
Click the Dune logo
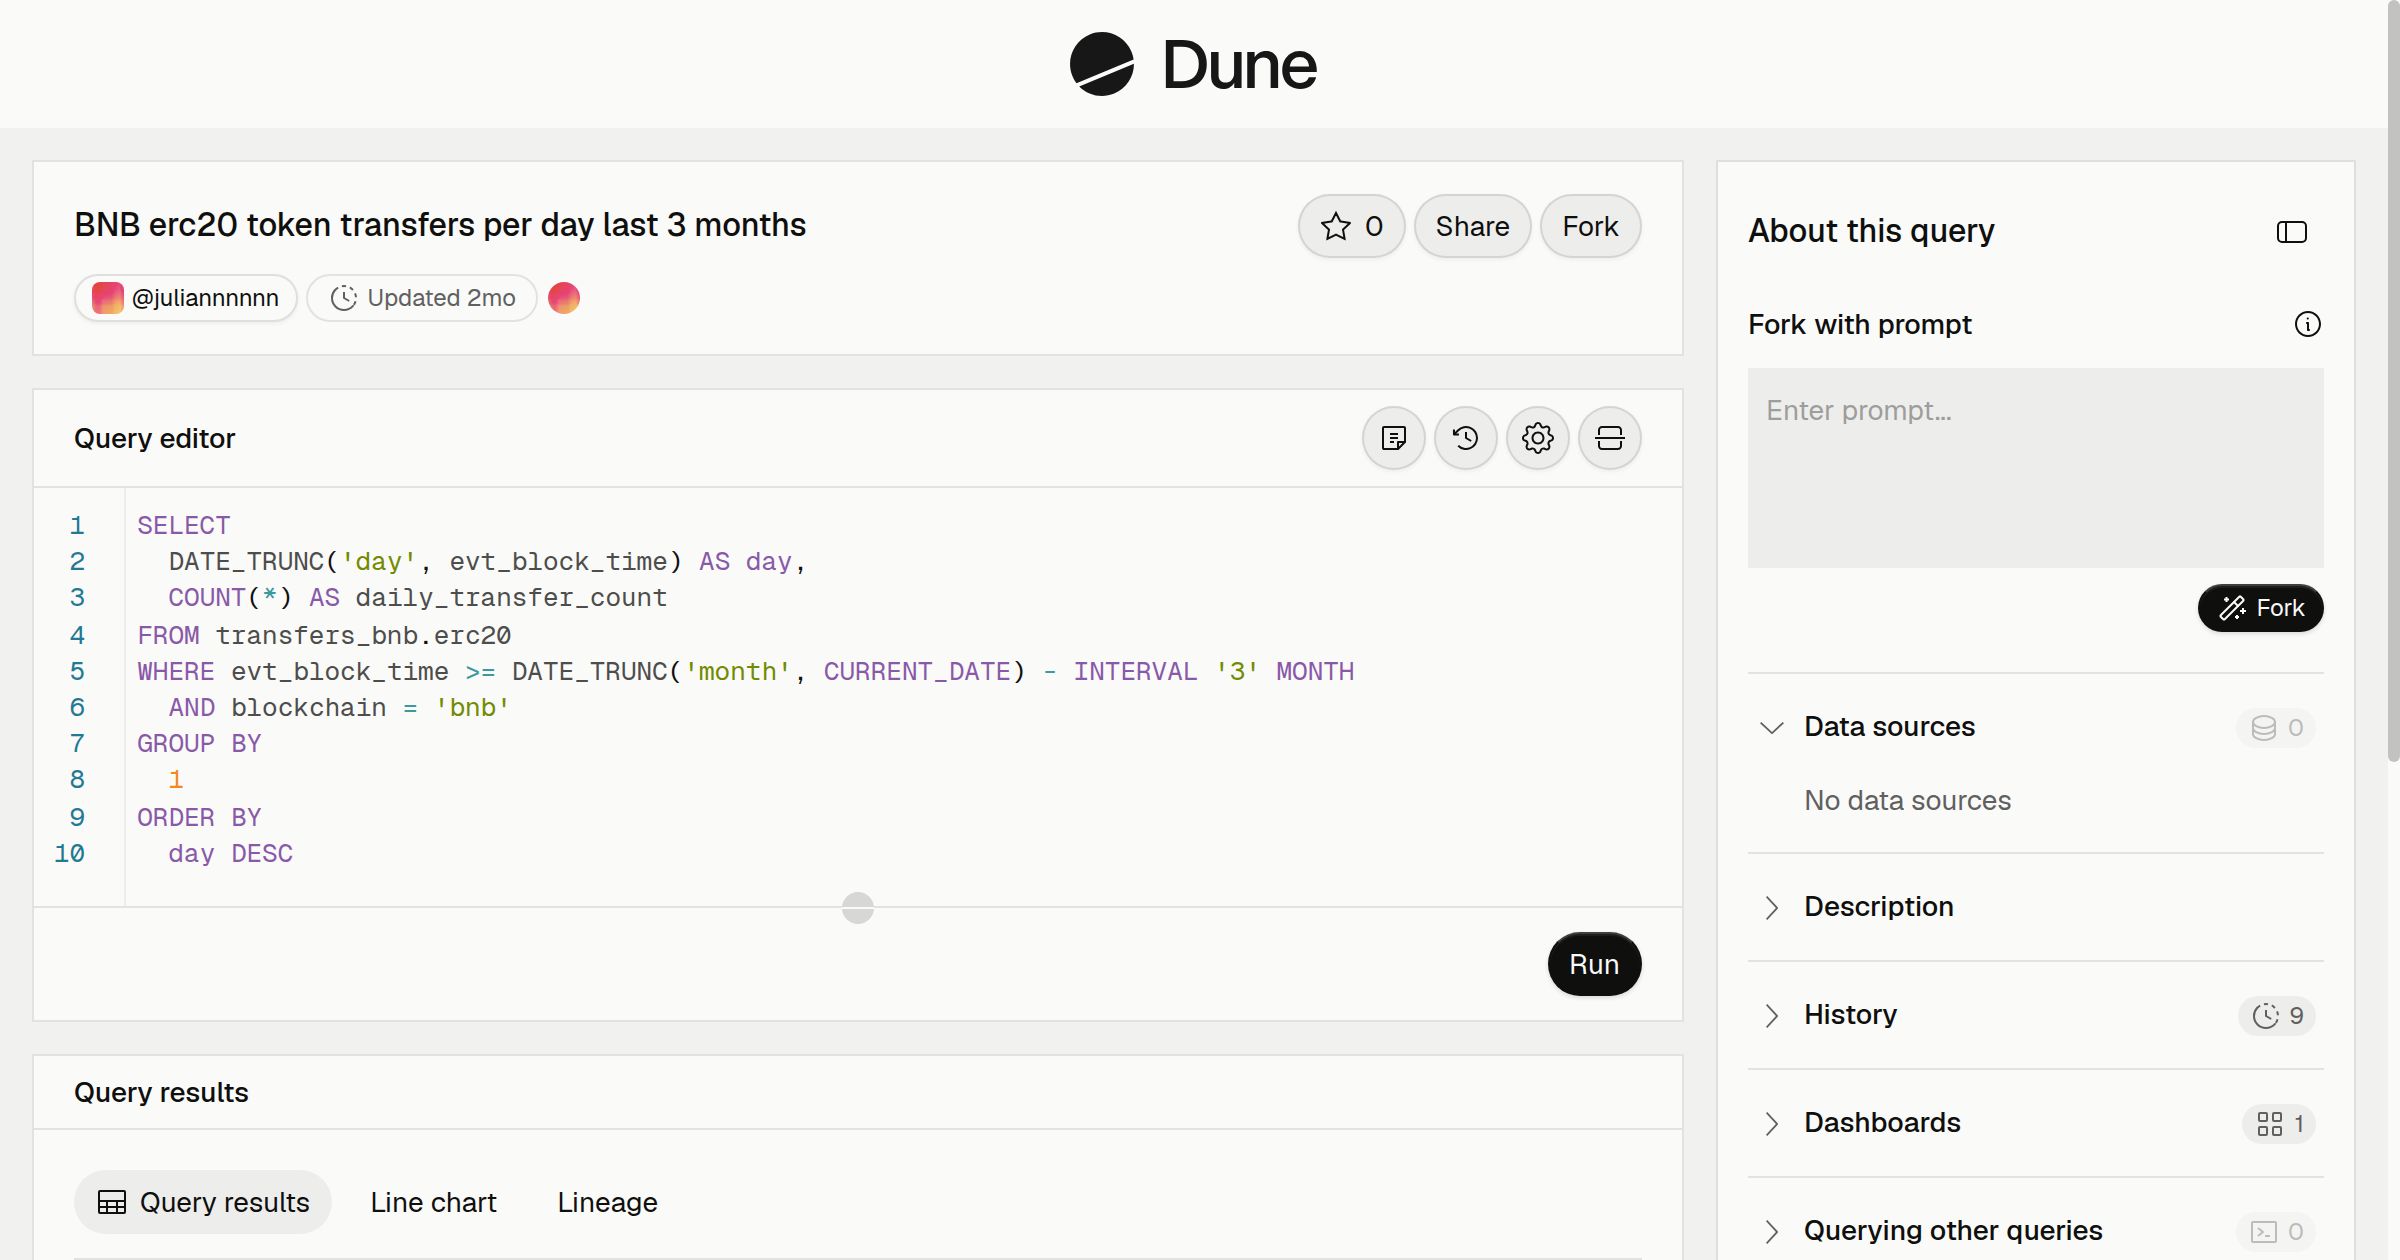(1193, 64)
